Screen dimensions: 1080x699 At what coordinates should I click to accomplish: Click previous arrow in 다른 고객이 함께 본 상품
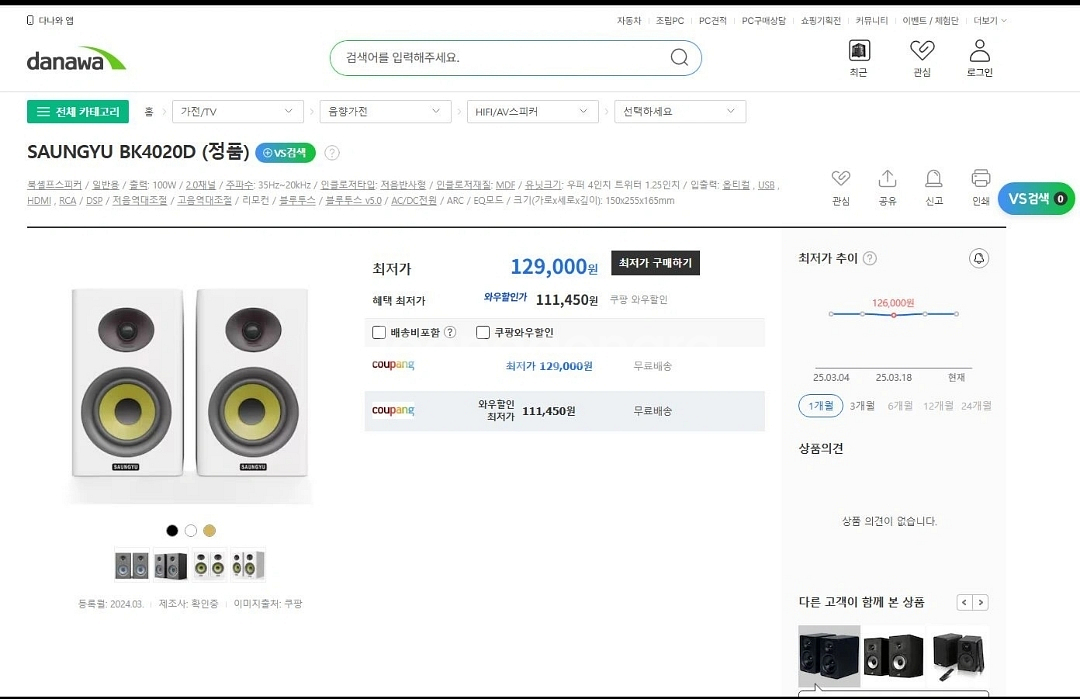964,603
